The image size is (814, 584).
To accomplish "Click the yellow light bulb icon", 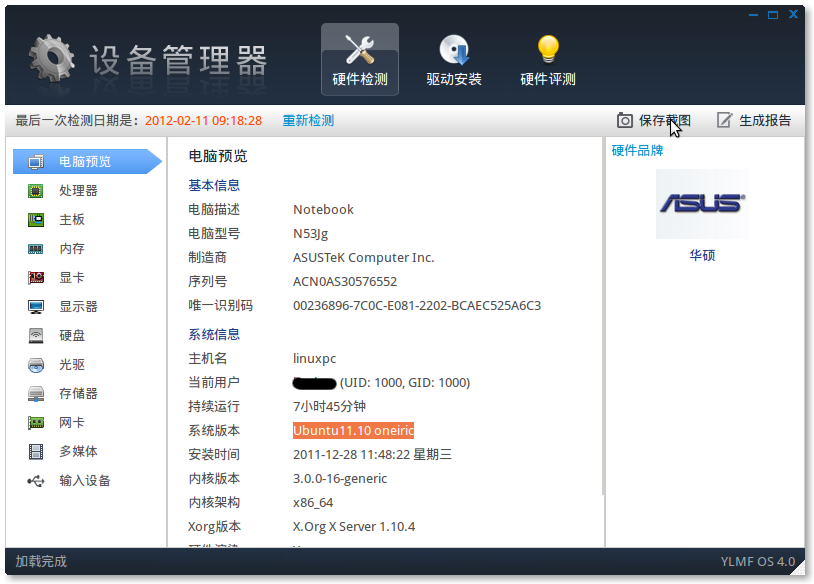I will tap(548, 49).
